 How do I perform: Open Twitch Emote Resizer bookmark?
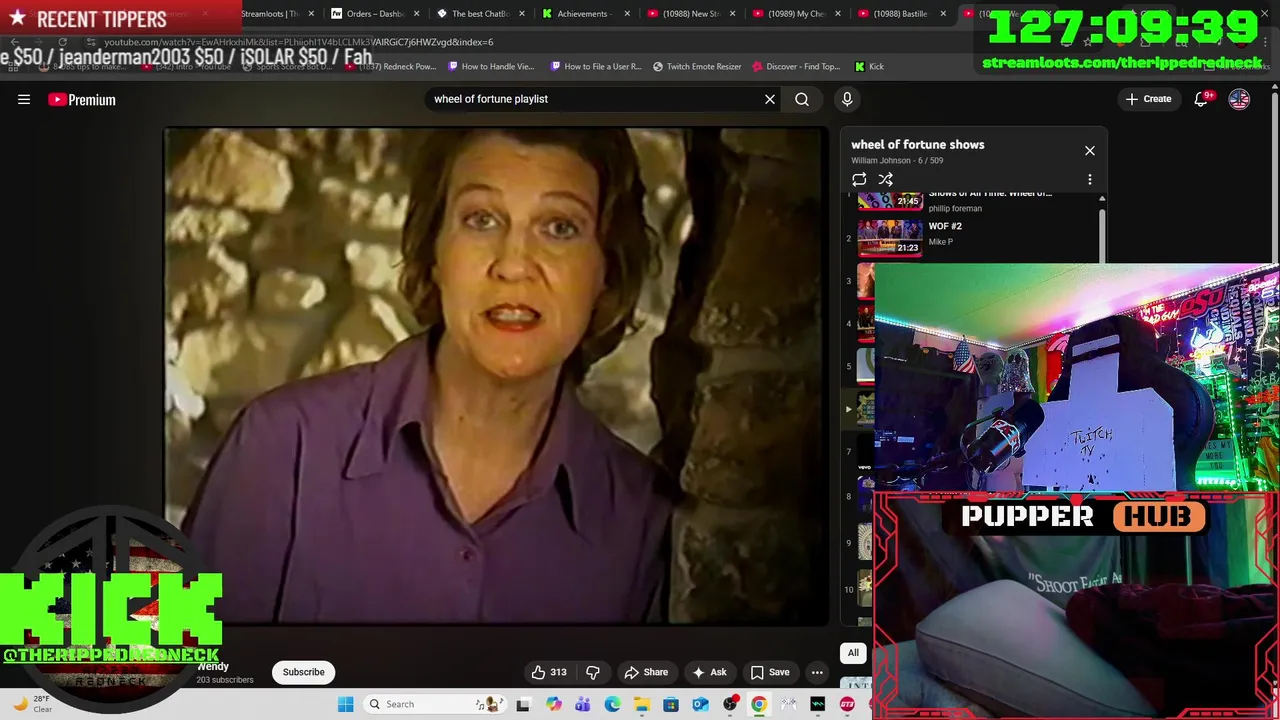coord(697,67)
